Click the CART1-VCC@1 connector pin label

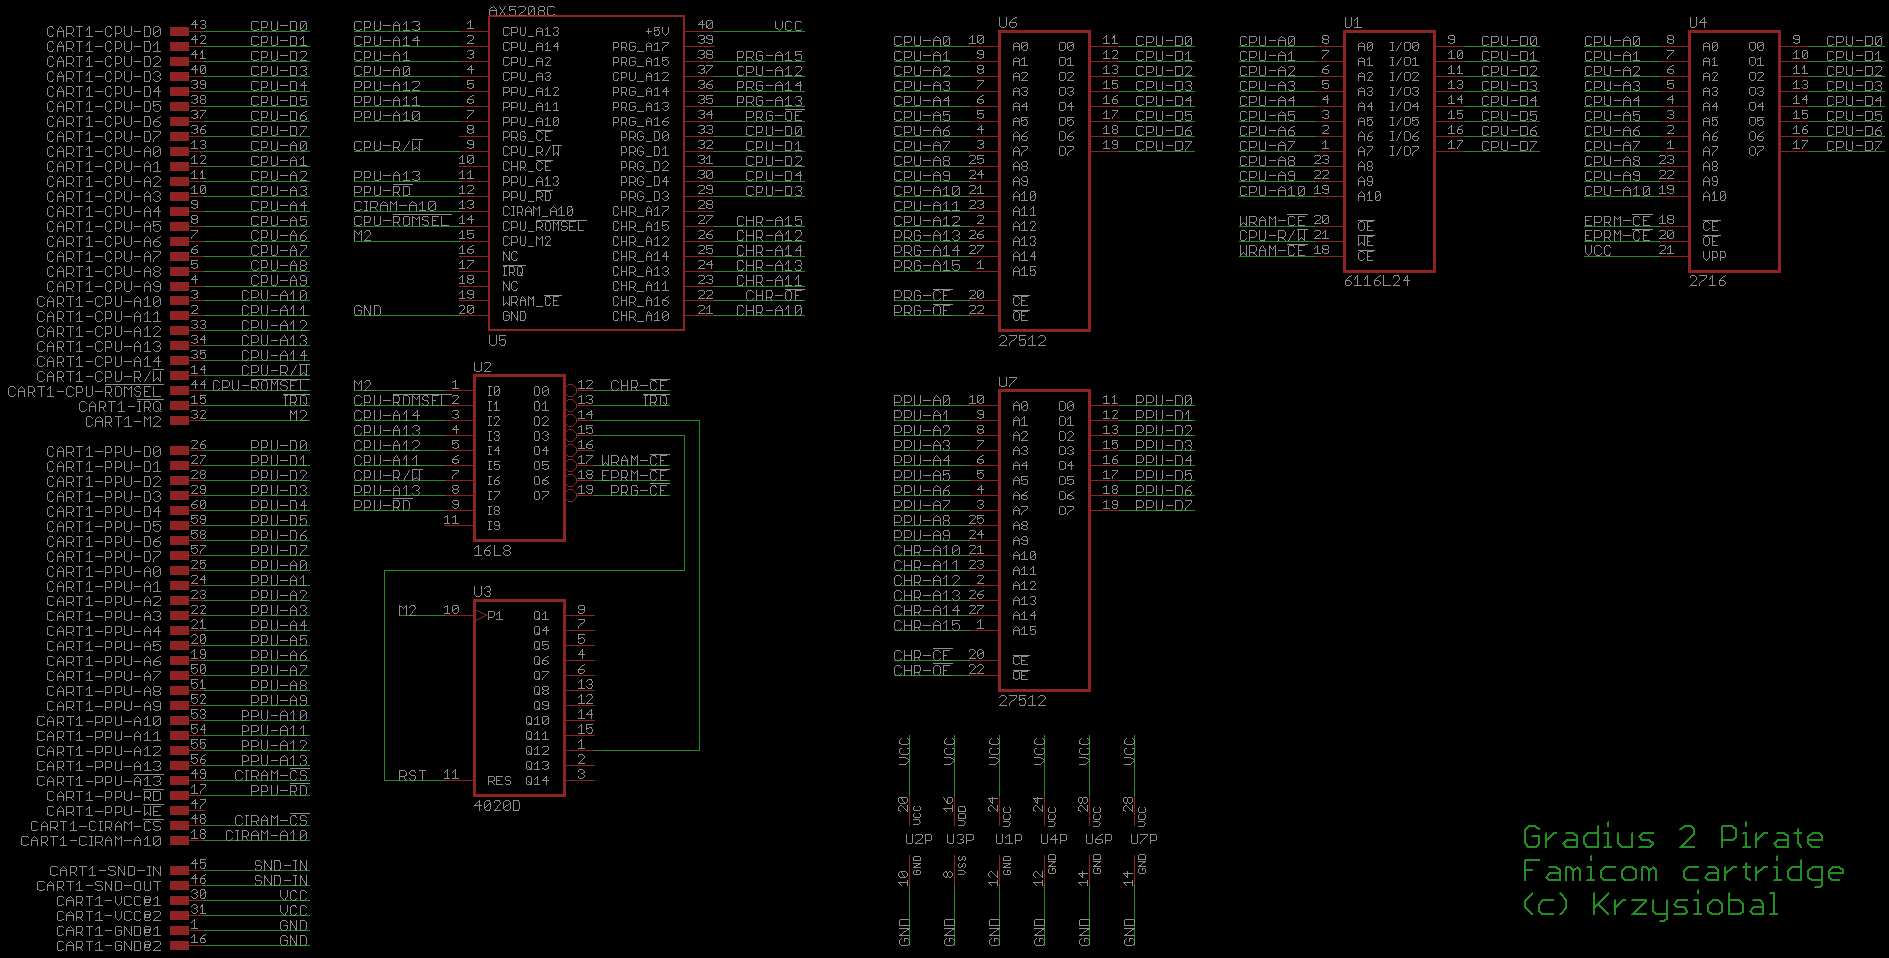(x=108, y=902)
